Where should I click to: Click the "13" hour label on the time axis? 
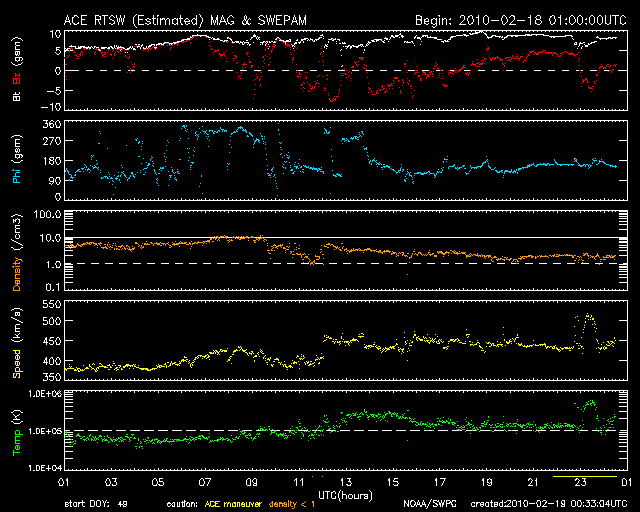pos(346,483)
